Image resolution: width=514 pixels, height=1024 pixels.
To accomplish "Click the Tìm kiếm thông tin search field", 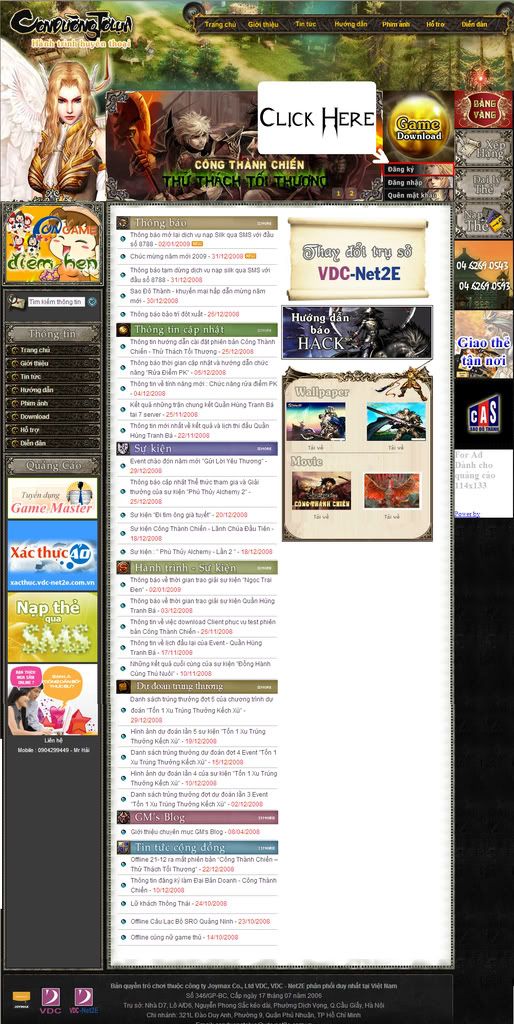I will [56, 302].
